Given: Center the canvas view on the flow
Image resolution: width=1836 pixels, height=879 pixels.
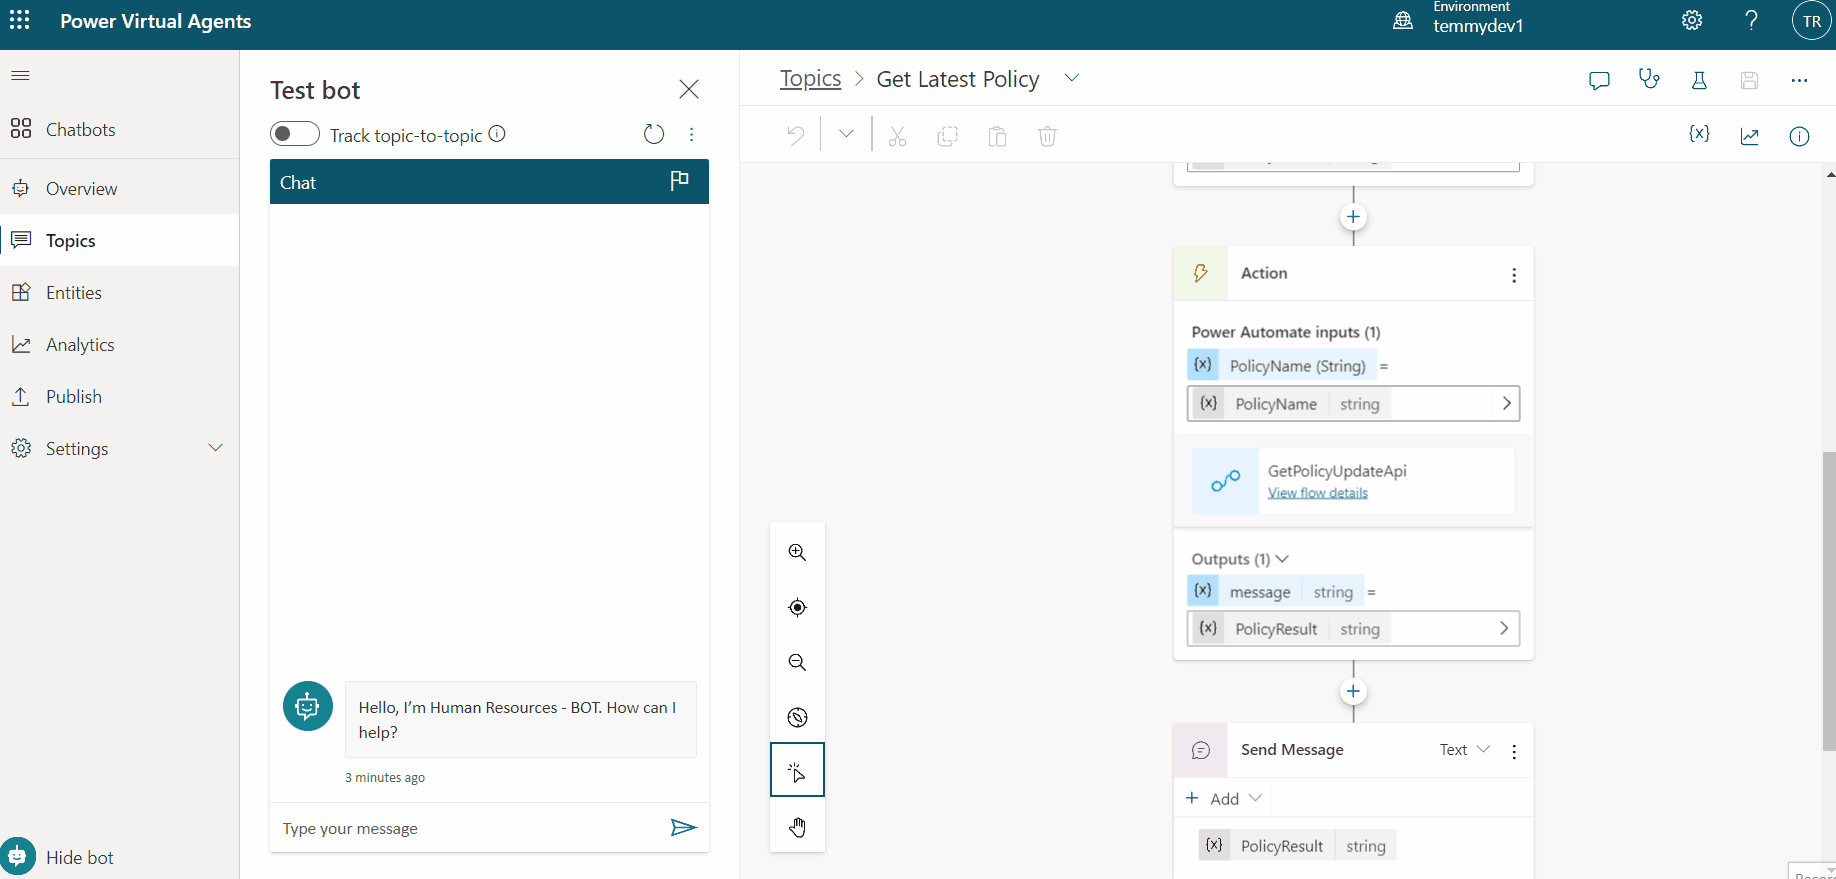Looking at the screenshot, I should click(x=797, y=607).
